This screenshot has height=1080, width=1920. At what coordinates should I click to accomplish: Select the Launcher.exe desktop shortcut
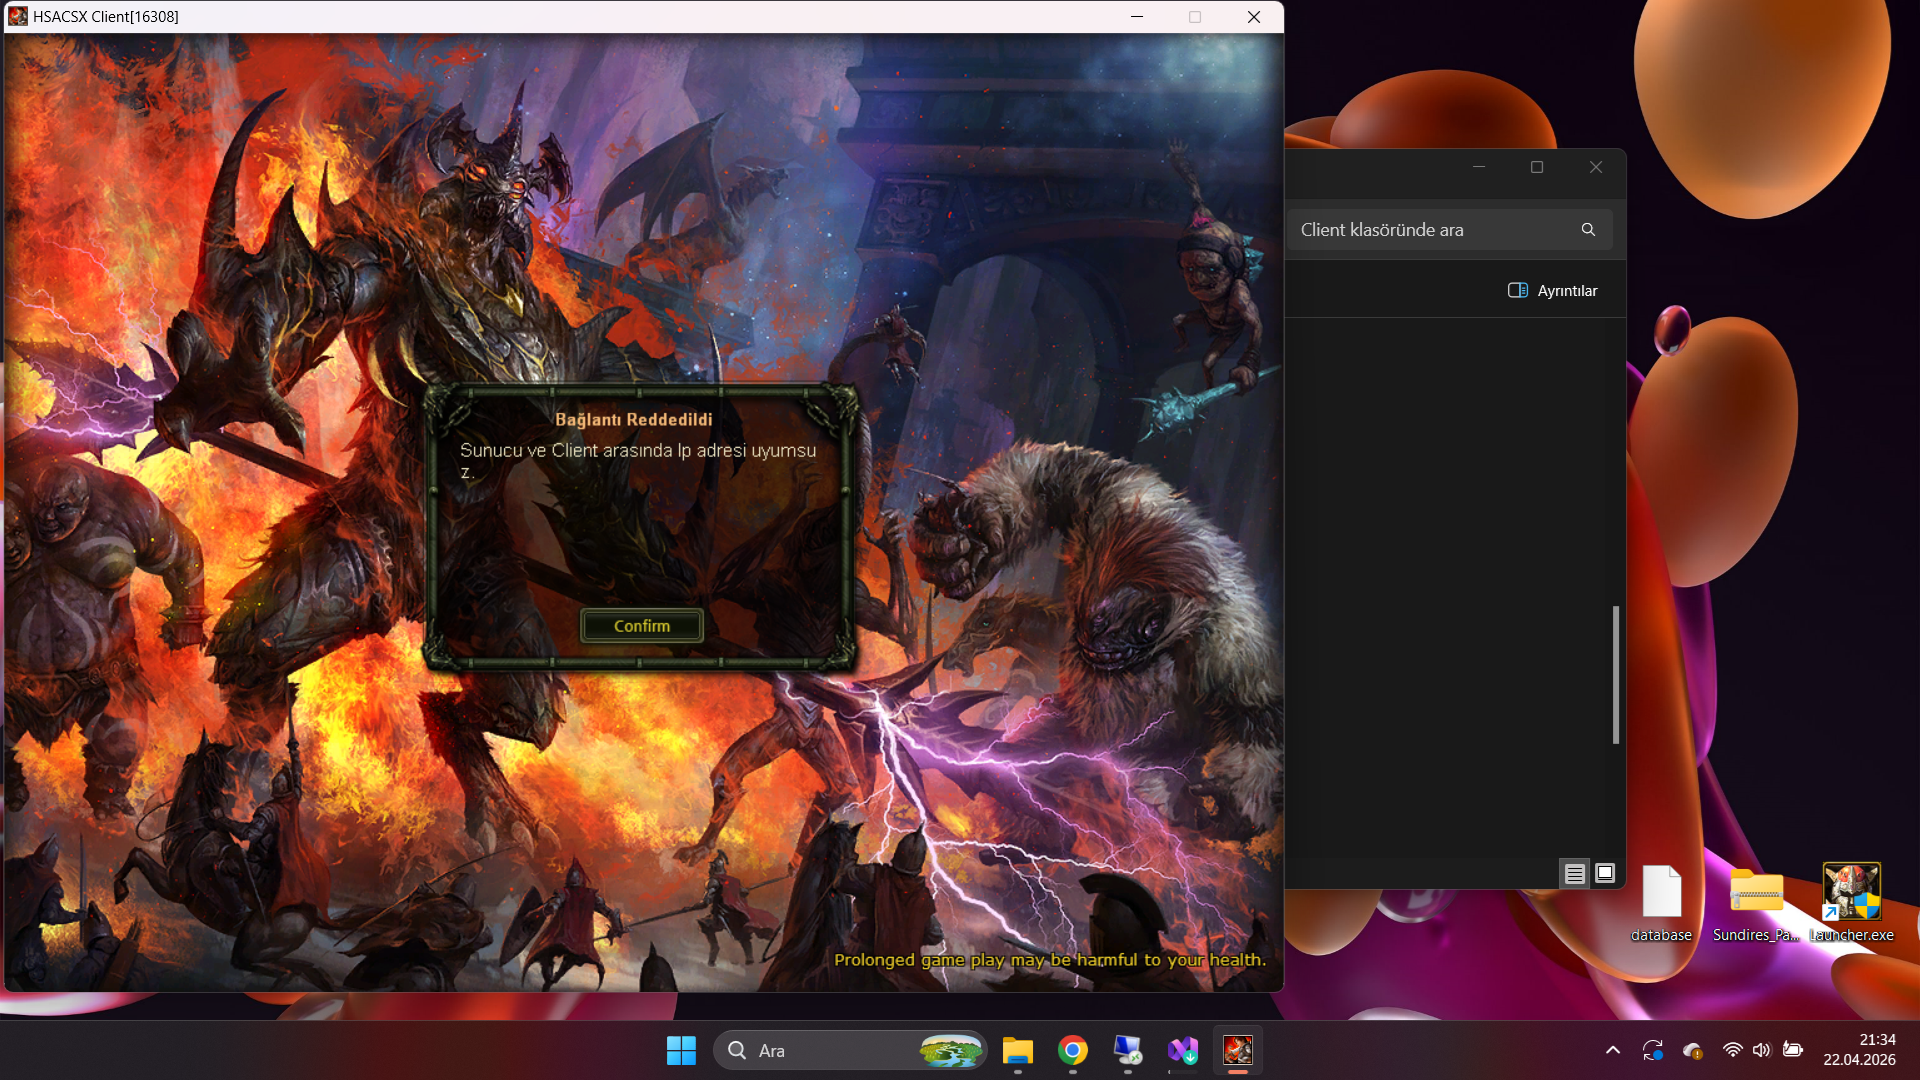(1851, 903)
